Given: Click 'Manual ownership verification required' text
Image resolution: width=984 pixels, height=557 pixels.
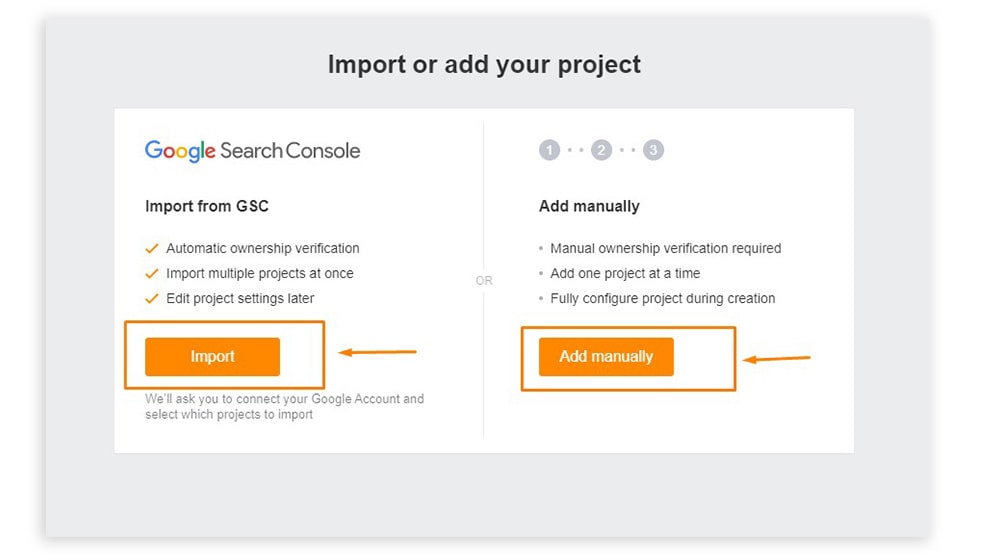Looking at the screenshot, I should pos(666,248).
